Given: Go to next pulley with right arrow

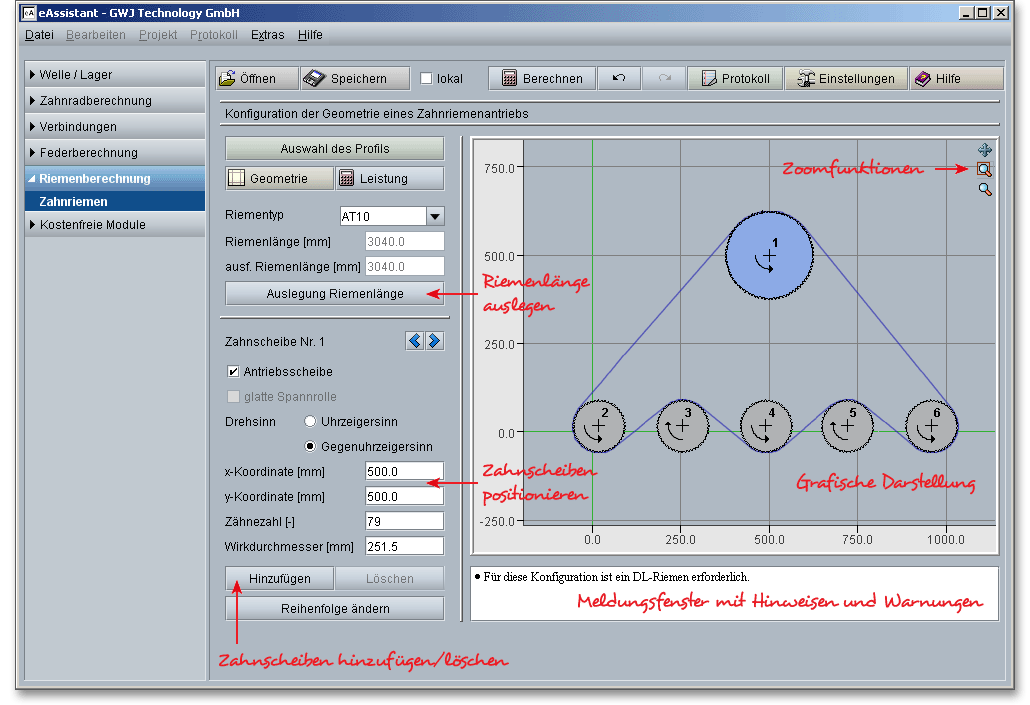Looking at the screenshot, I should click(x=434, y=341).
